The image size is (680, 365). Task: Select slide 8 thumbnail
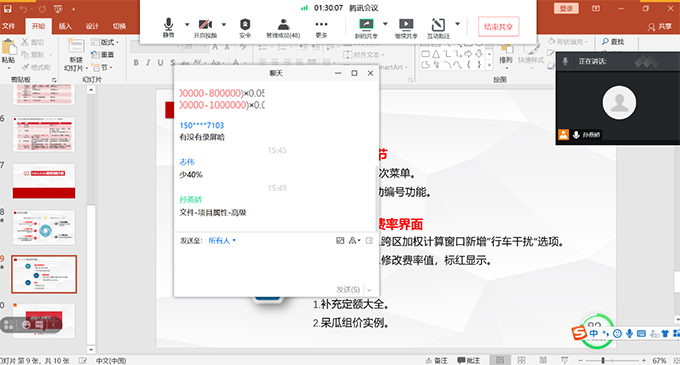click(x=44, y=228)
